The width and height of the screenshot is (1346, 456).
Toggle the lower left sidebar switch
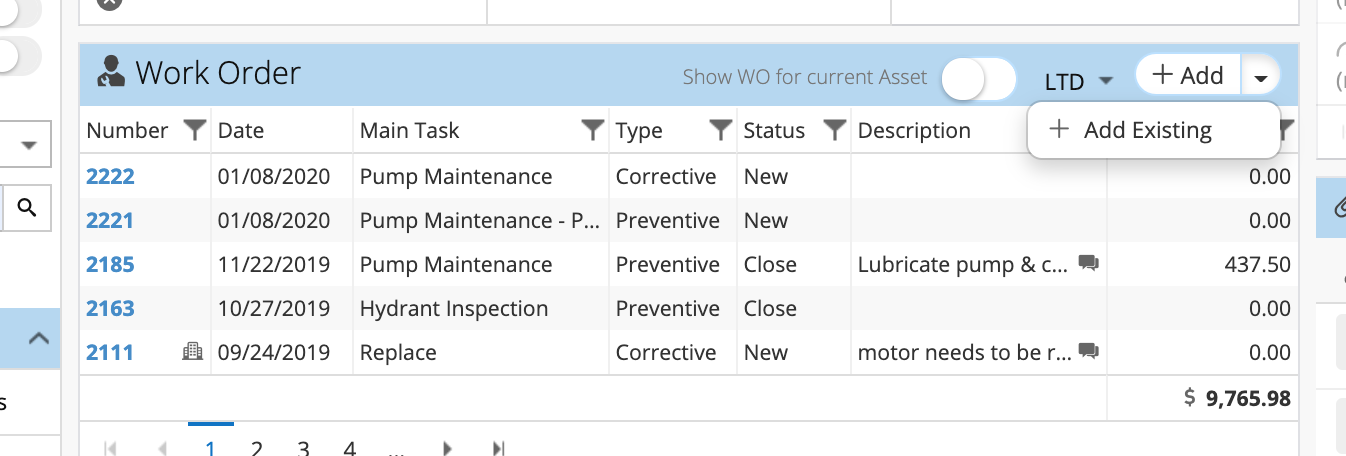[18, 55]
